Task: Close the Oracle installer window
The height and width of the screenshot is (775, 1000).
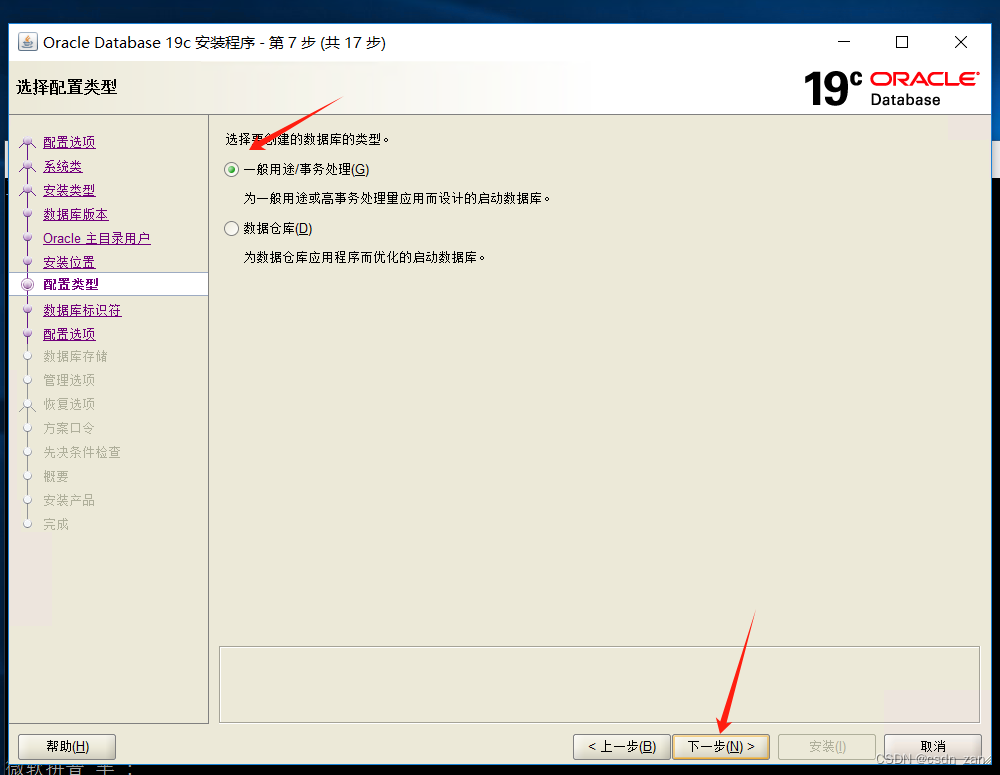Action: point(960,42)
